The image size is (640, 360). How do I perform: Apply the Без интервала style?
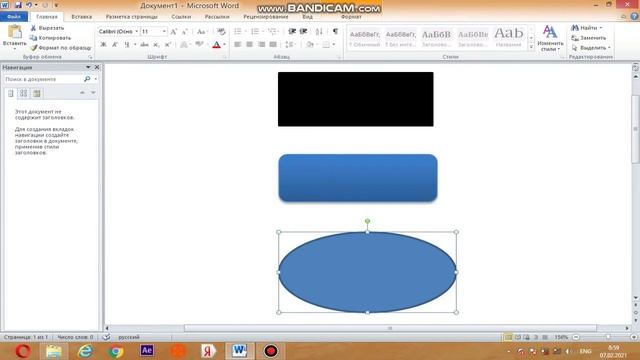400,38
